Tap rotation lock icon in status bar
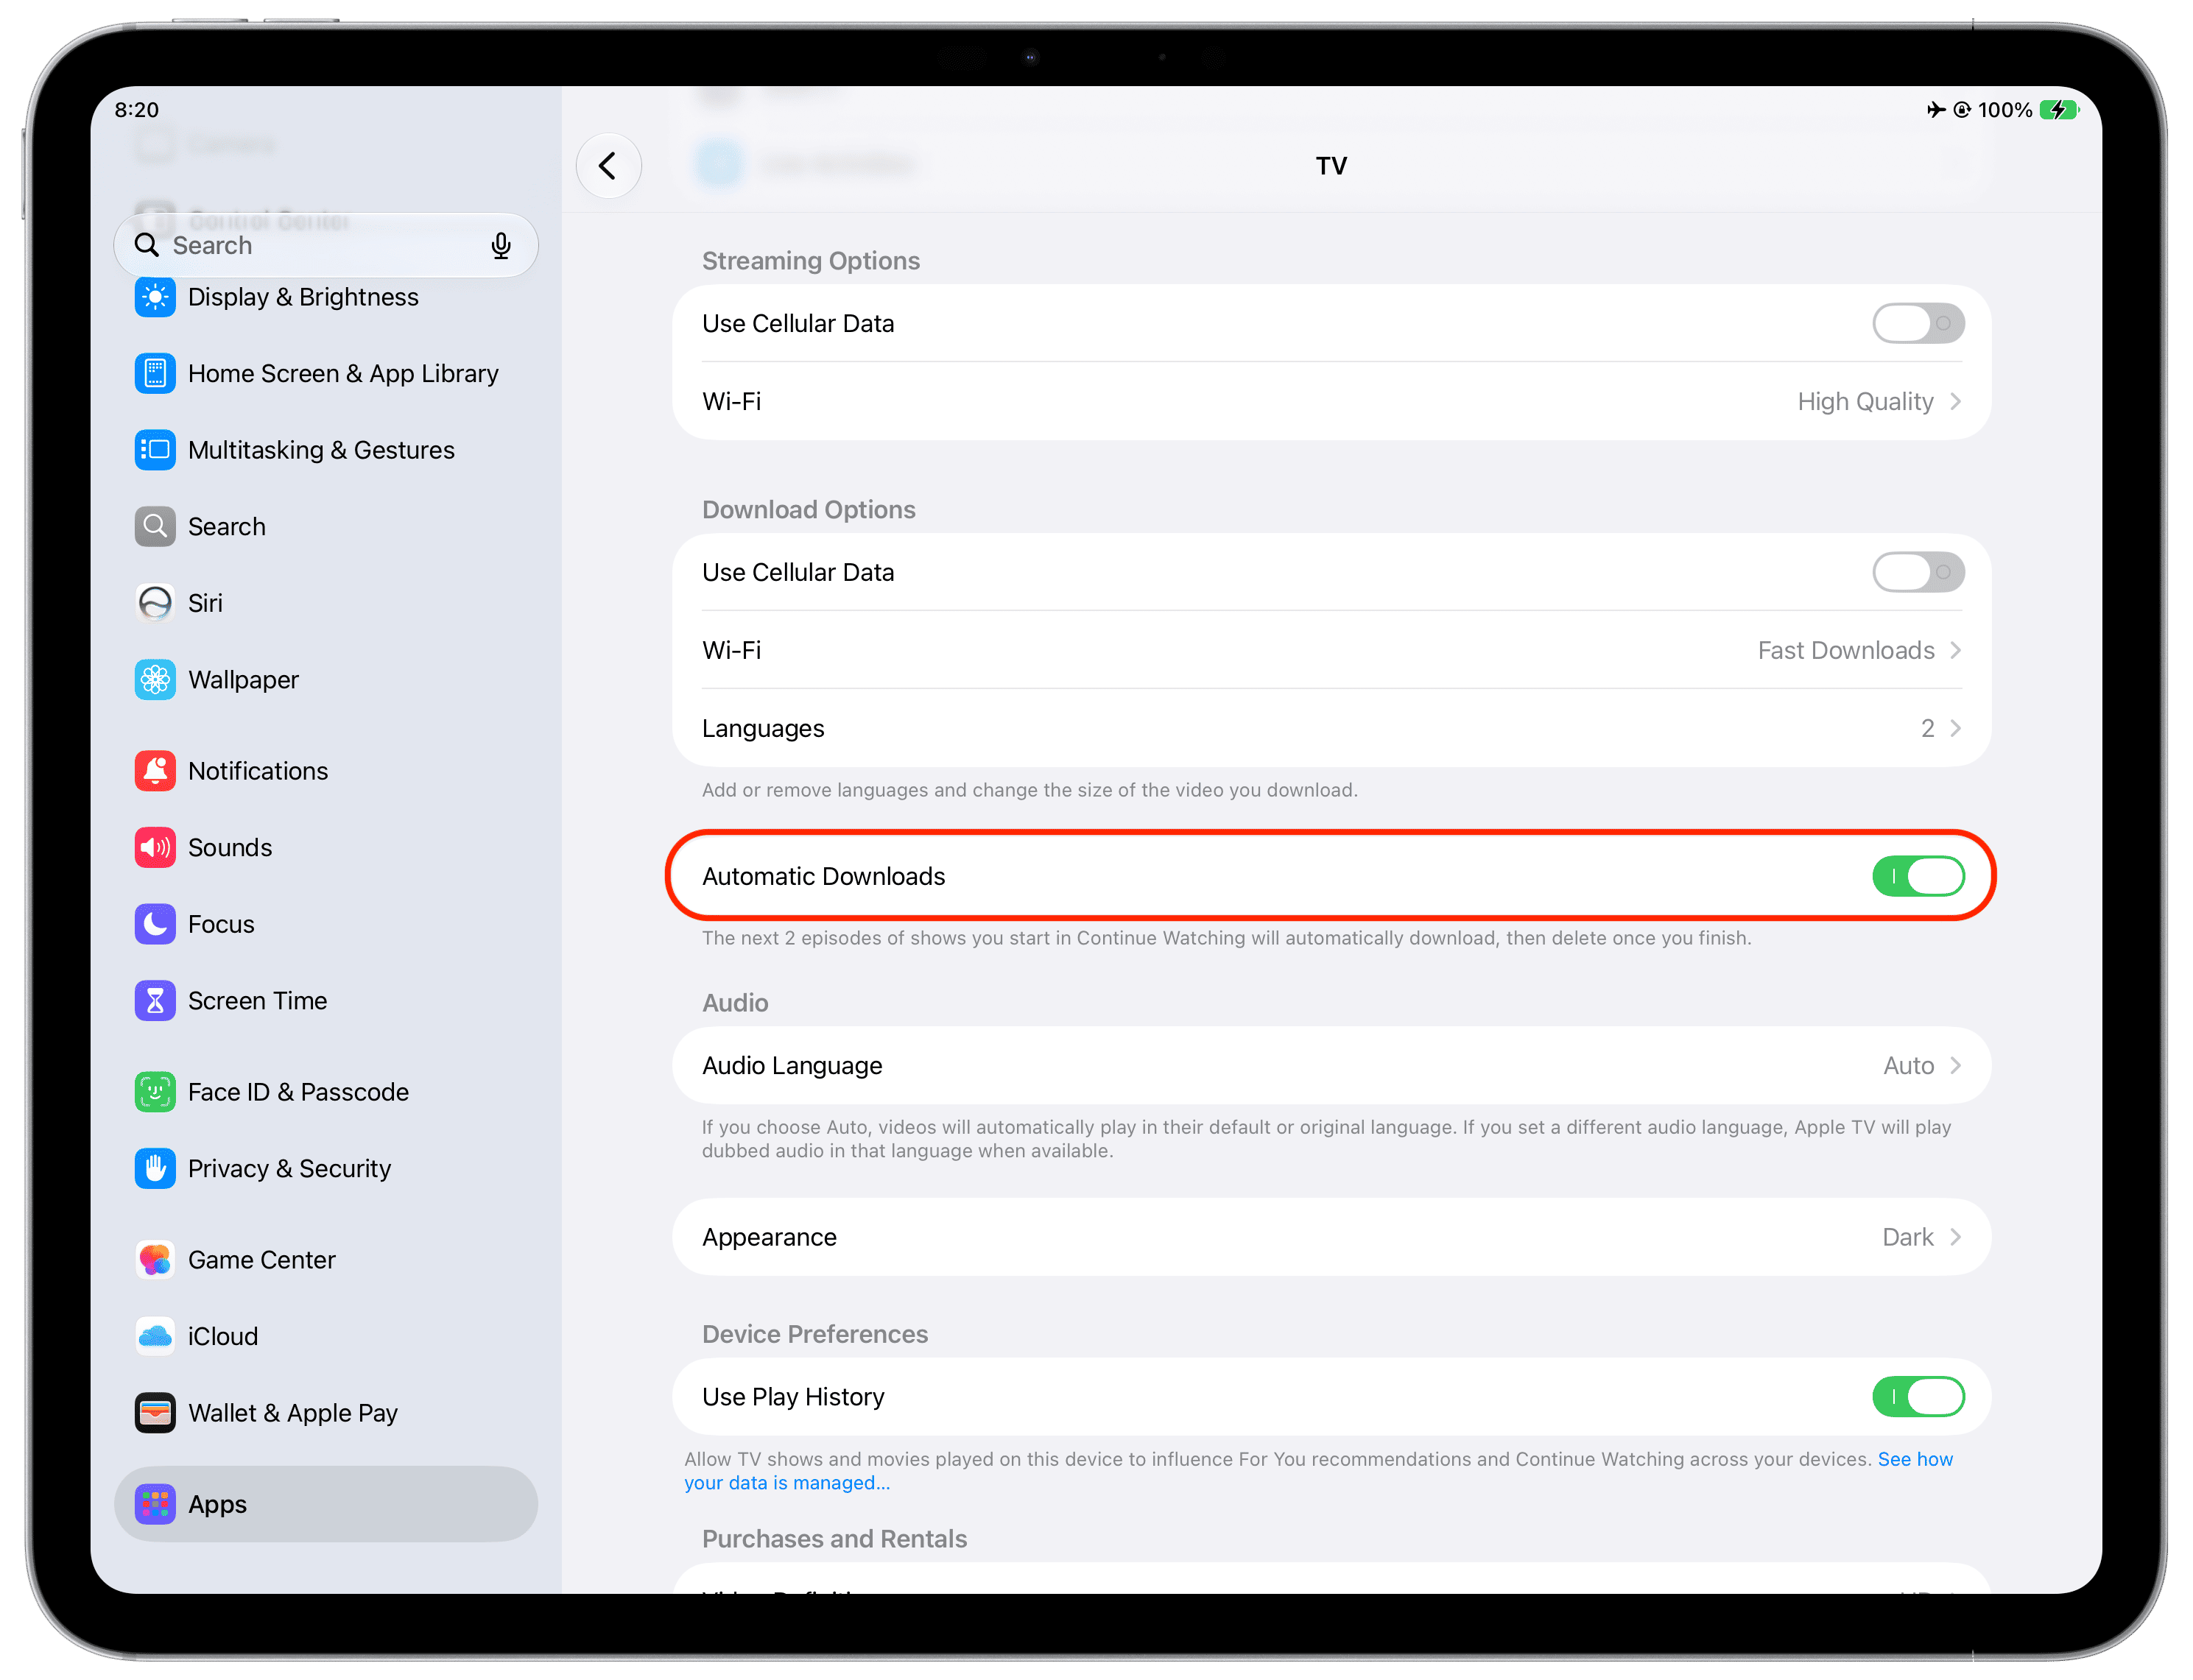2193x1680 pixels. 1962,110
